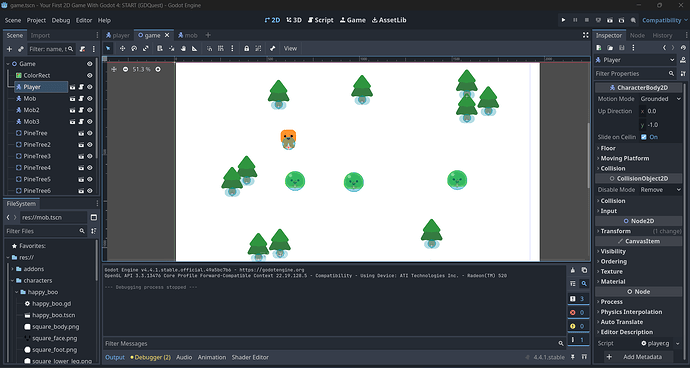Image resolution: width=690 pixels, height=368 pixels.
Task: Toggle visibility of Mob2 node
Action: [x=90, y=110]
